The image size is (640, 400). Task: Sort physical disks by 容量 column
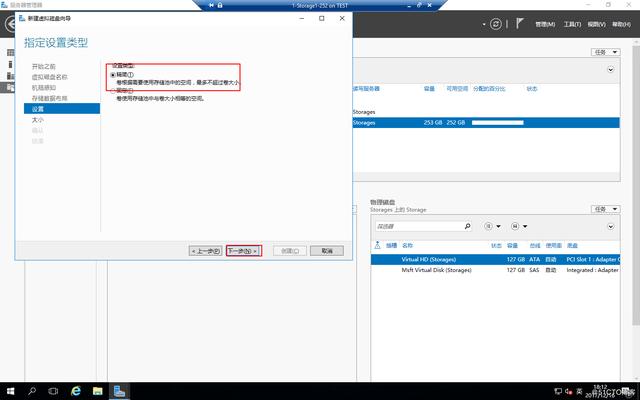pyautogui.click(x=512, y=246)
